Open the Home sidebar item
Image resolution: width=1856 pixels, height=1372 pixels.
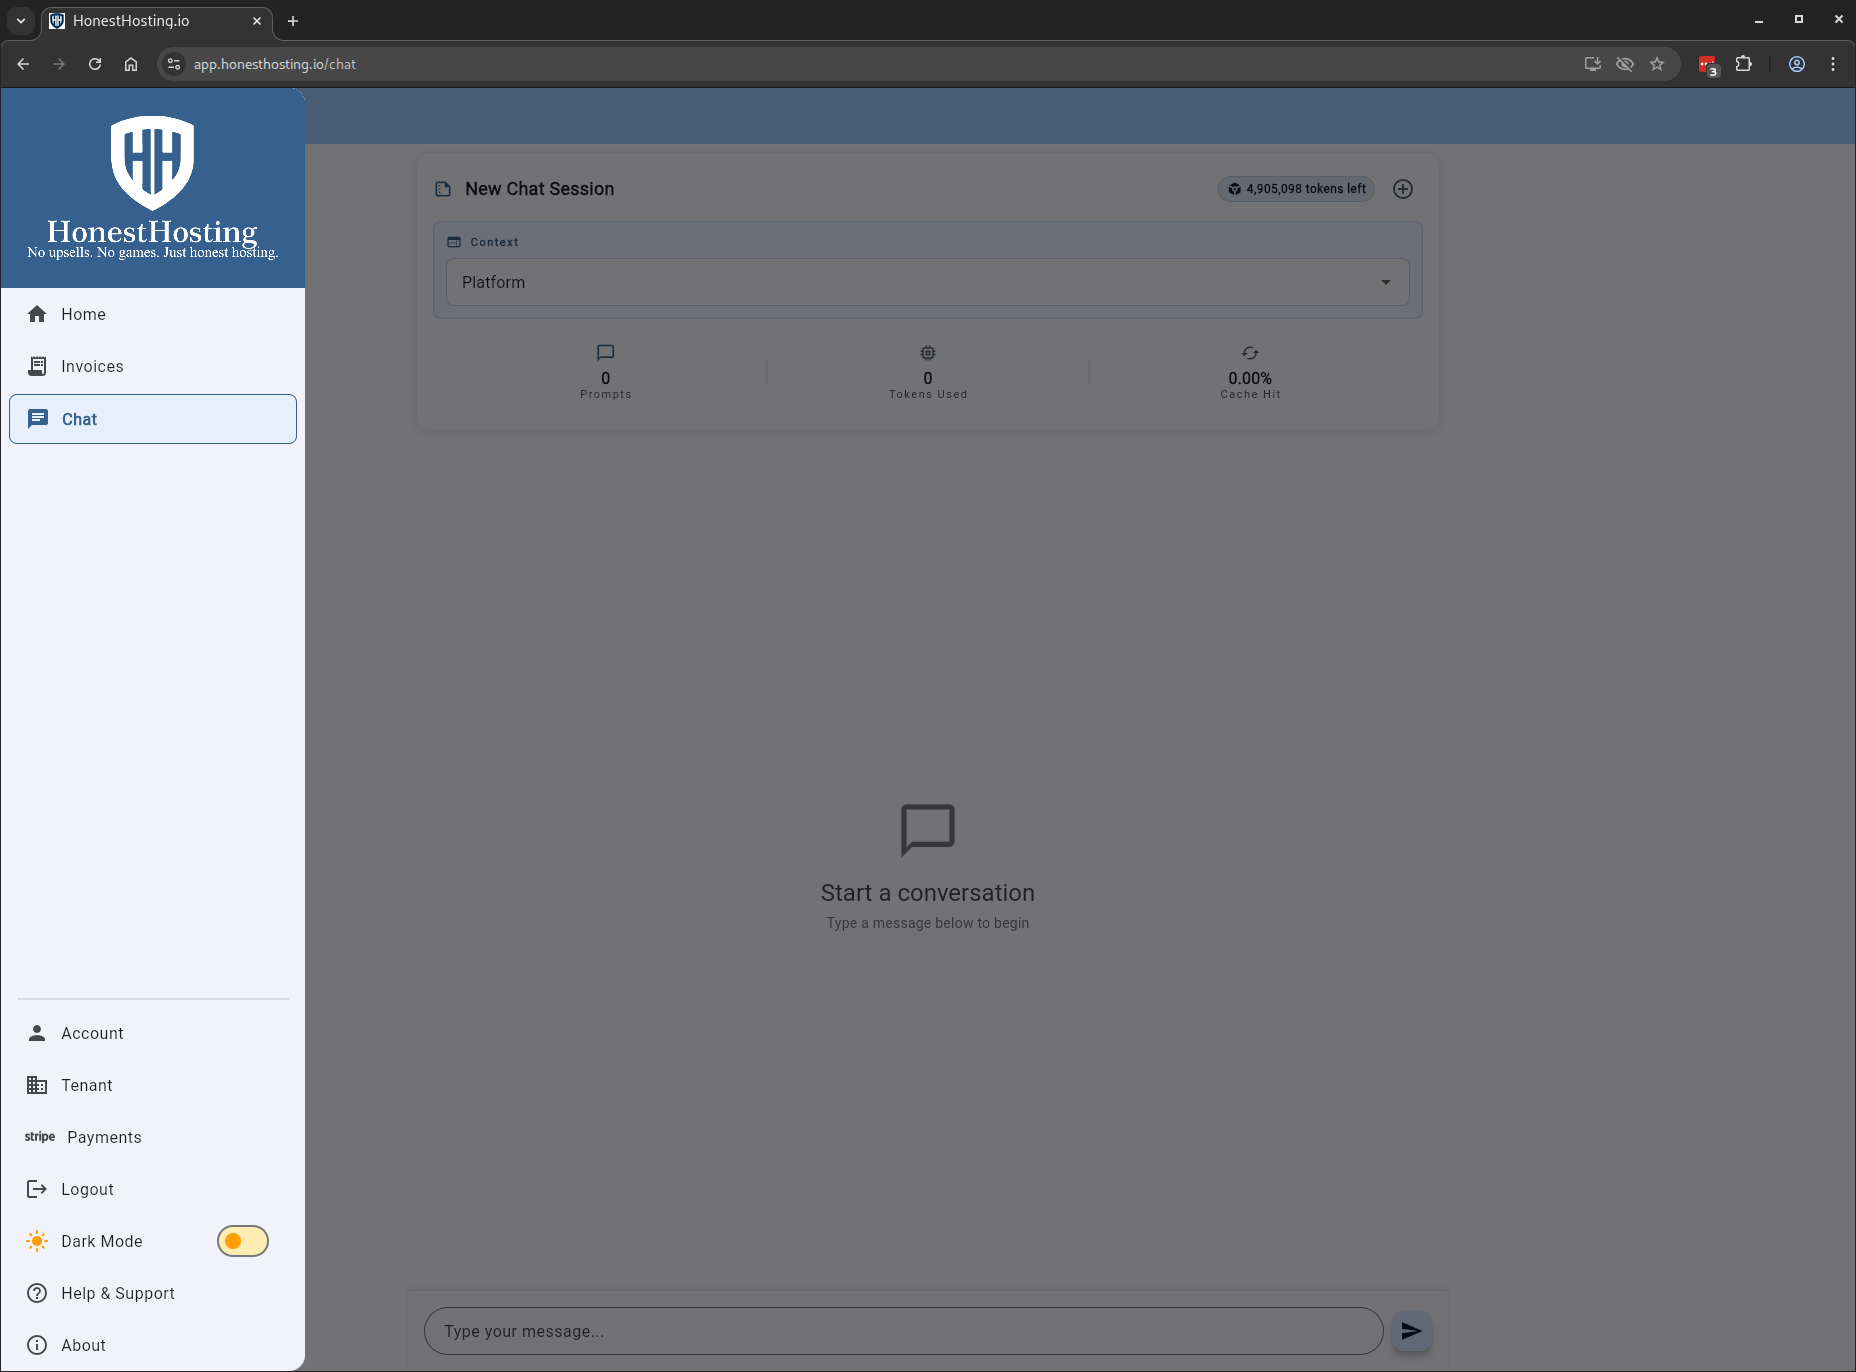(x=83, y=314)
